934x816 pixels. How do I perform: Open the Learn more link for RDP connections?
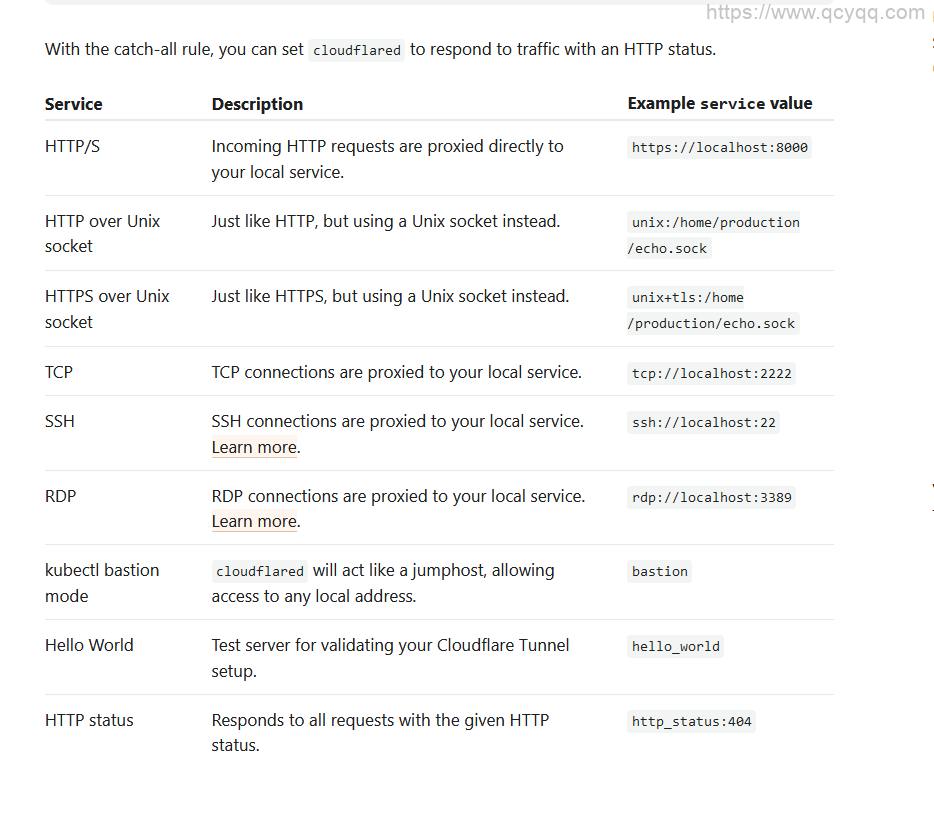254,521
